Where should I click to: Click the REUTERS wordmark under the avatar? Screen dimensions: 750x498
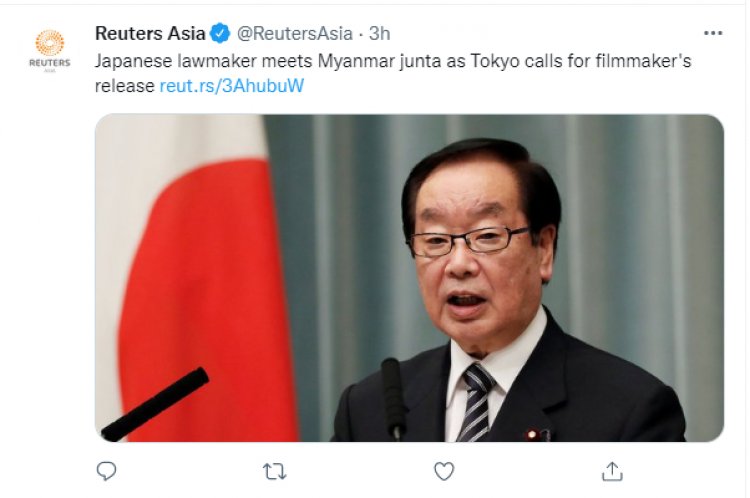(50, 63)
